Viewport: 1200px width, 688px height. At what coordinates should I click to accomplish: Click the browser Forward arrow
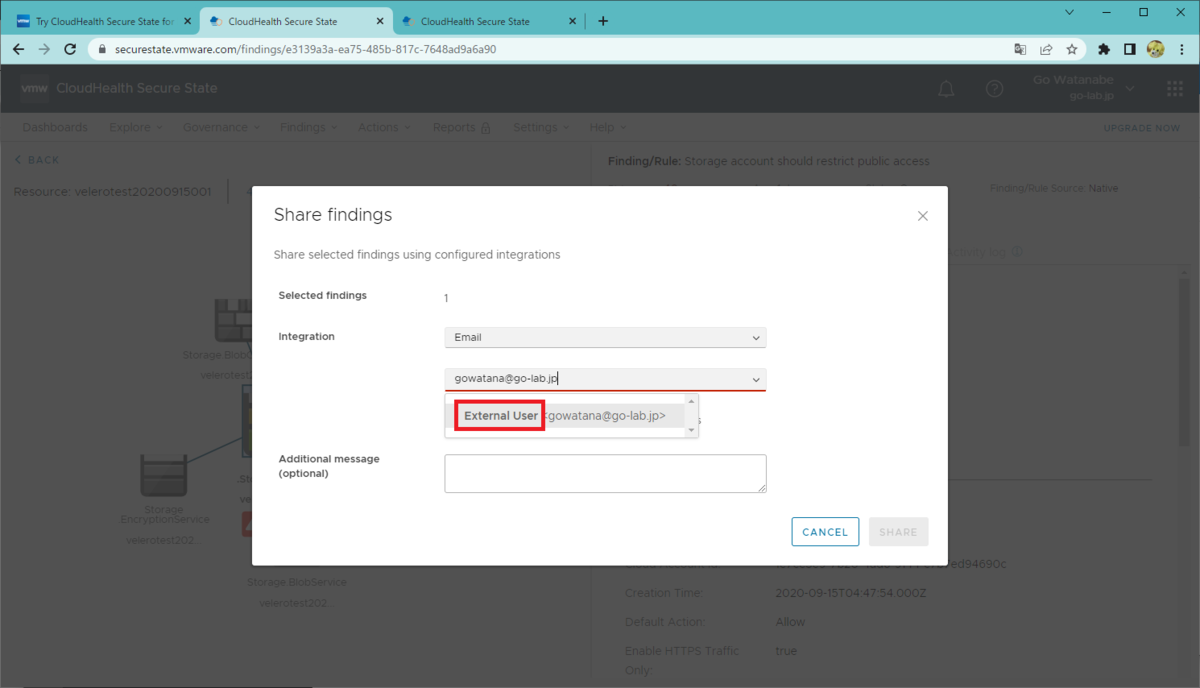pos(44,49)
